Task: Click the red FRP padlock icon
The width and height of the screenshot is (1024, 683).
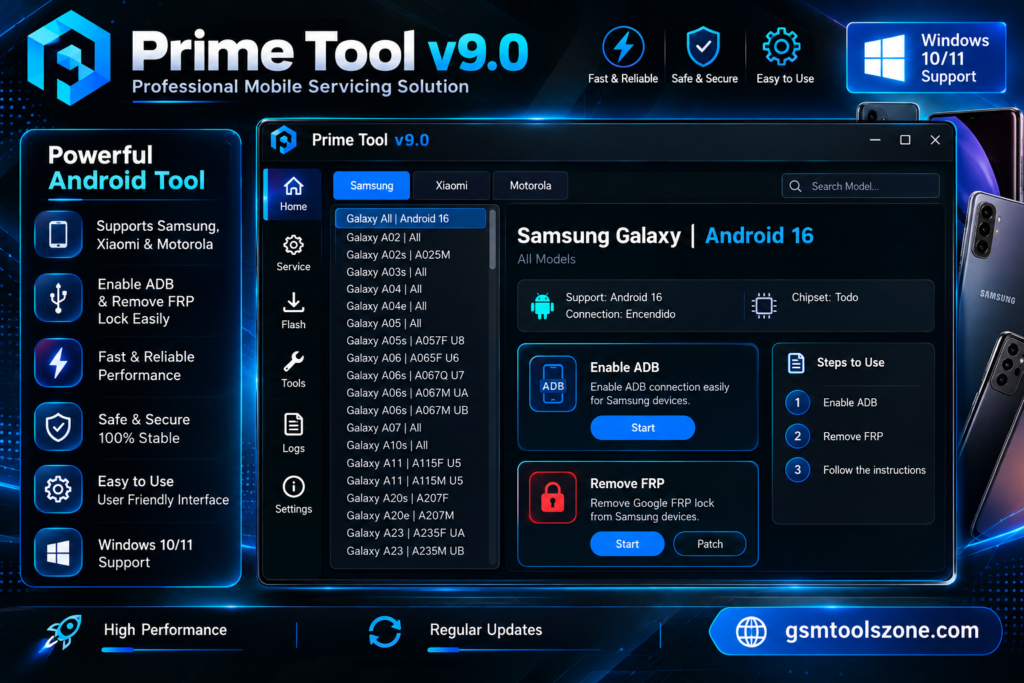Action: 553,498
